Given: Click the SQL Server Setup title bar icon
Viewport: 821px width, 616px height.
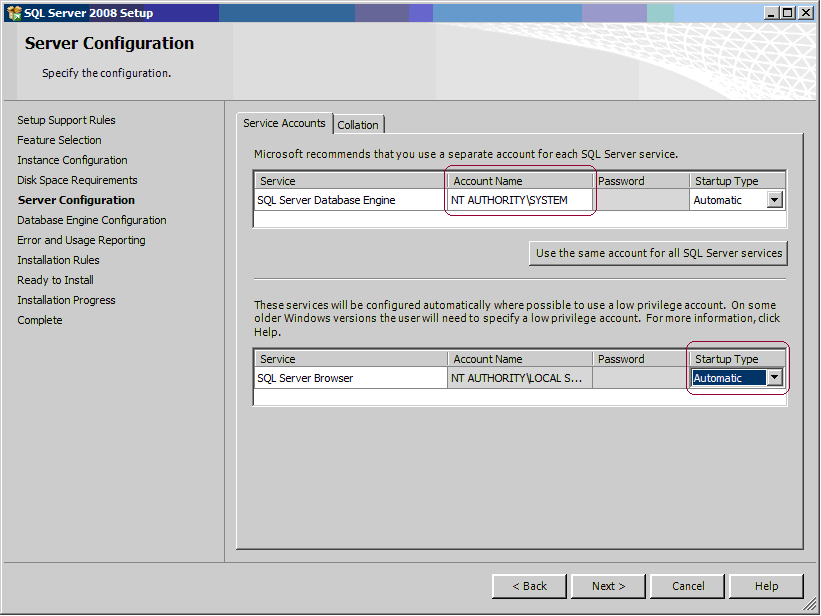Looking at the screenshot, I should tap(14, 13).
